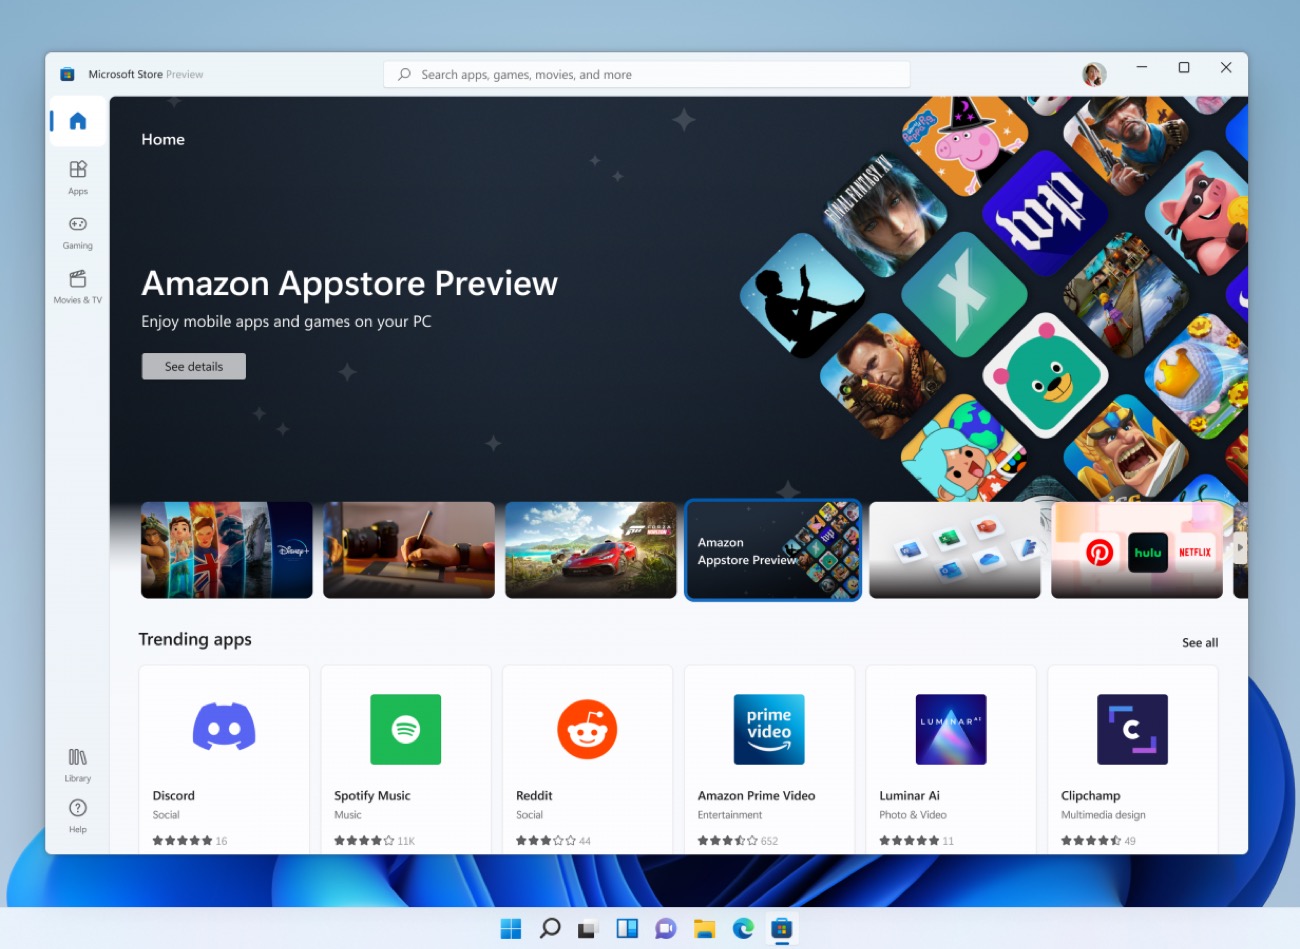Open the Gaming section
This screenshot has width=1300, height=949.
pyautogui.click(x=78, y=232)
